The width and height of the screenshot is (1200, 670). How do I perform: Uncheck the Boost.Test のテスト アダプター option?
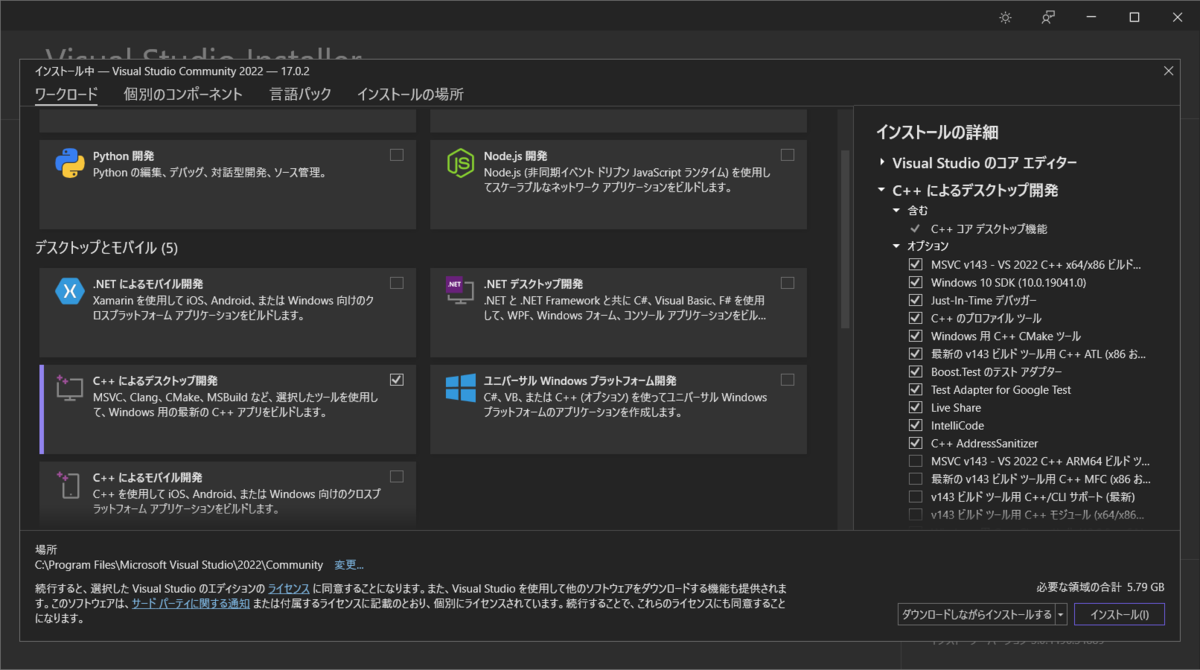pos(915,372)
